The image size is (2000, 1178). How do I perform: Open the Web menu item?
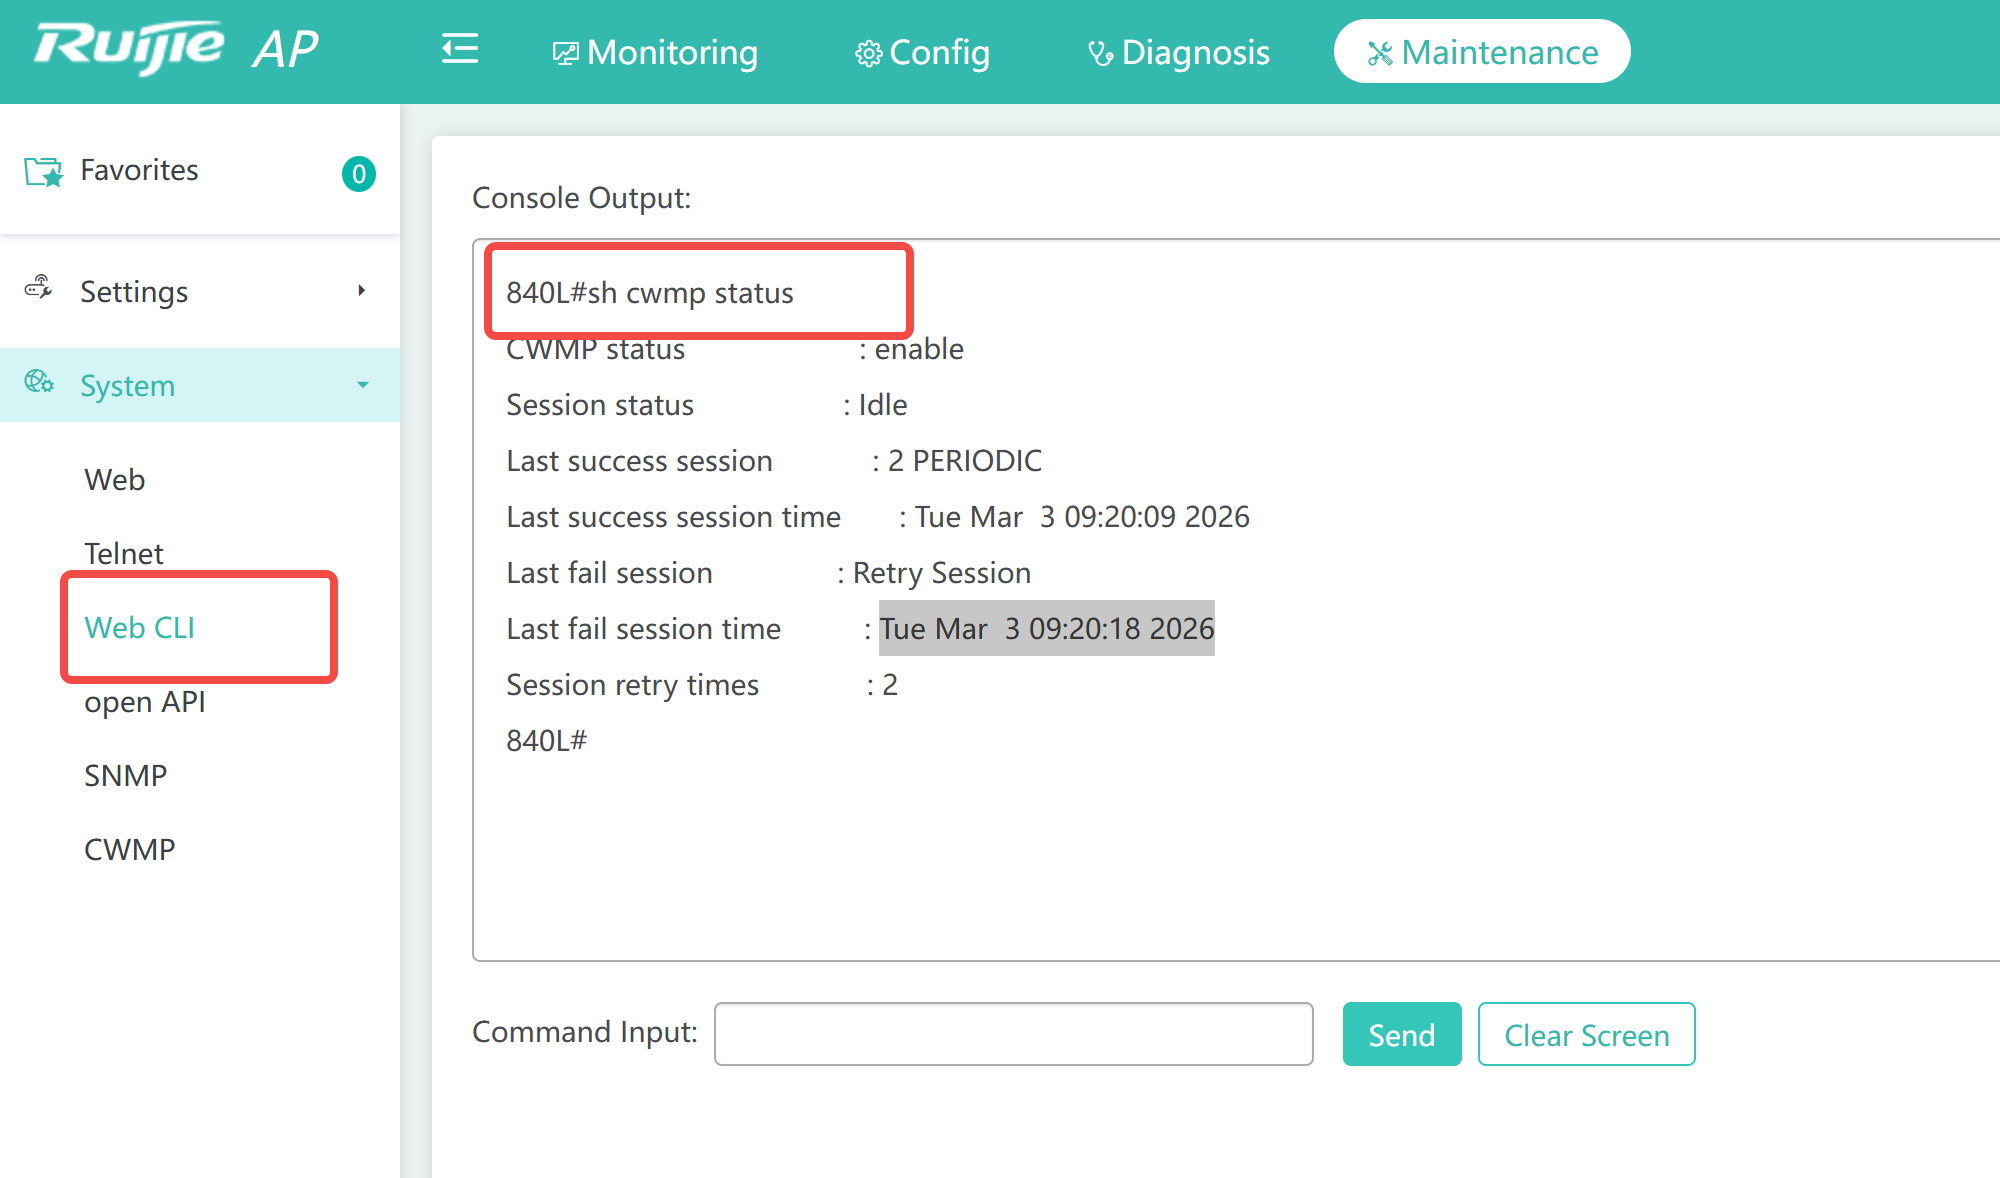pyautogui.click(x=115, y=480)
